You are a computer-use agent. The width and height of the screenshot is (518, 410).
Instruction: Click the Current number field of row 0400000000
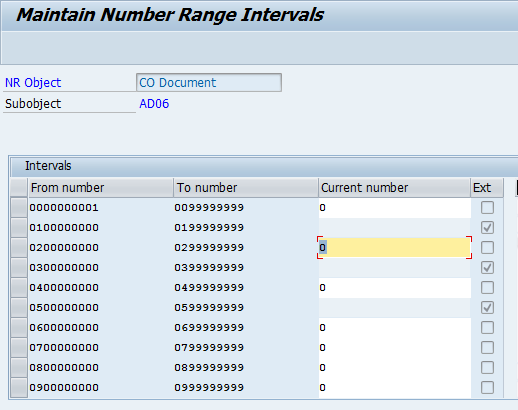394,288
